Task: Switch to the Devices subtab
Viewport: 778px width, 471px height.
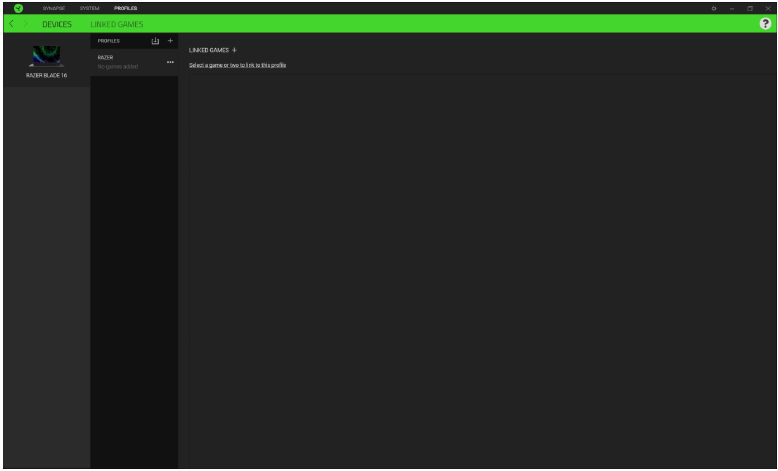Action: coord(57,24)
